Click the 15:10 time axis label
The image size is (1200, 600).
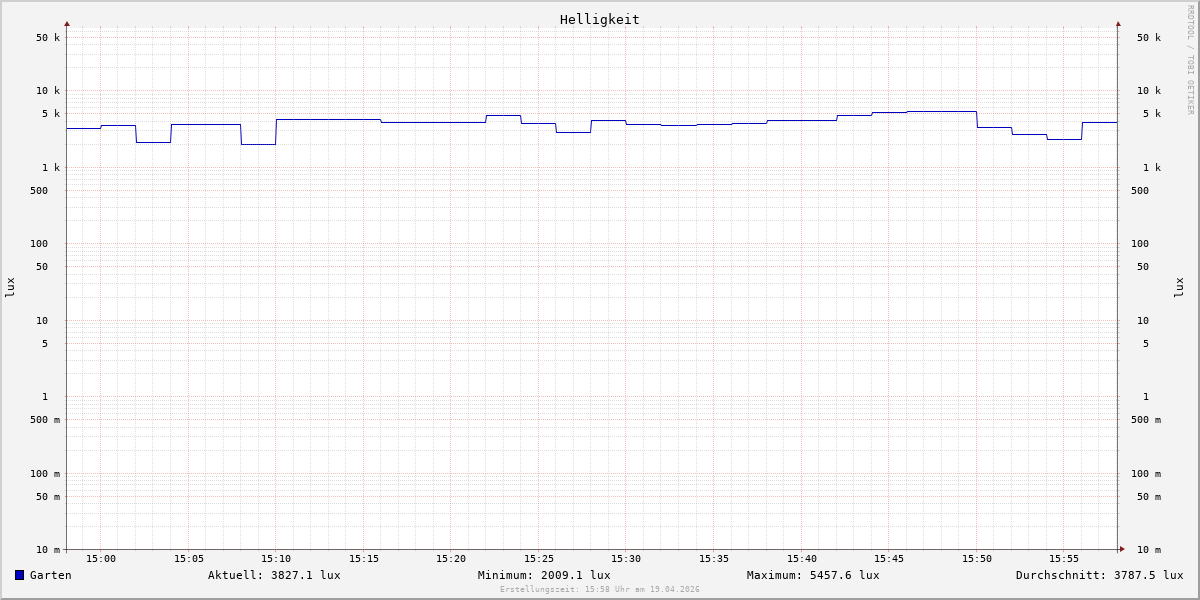[x=276, y=559]
